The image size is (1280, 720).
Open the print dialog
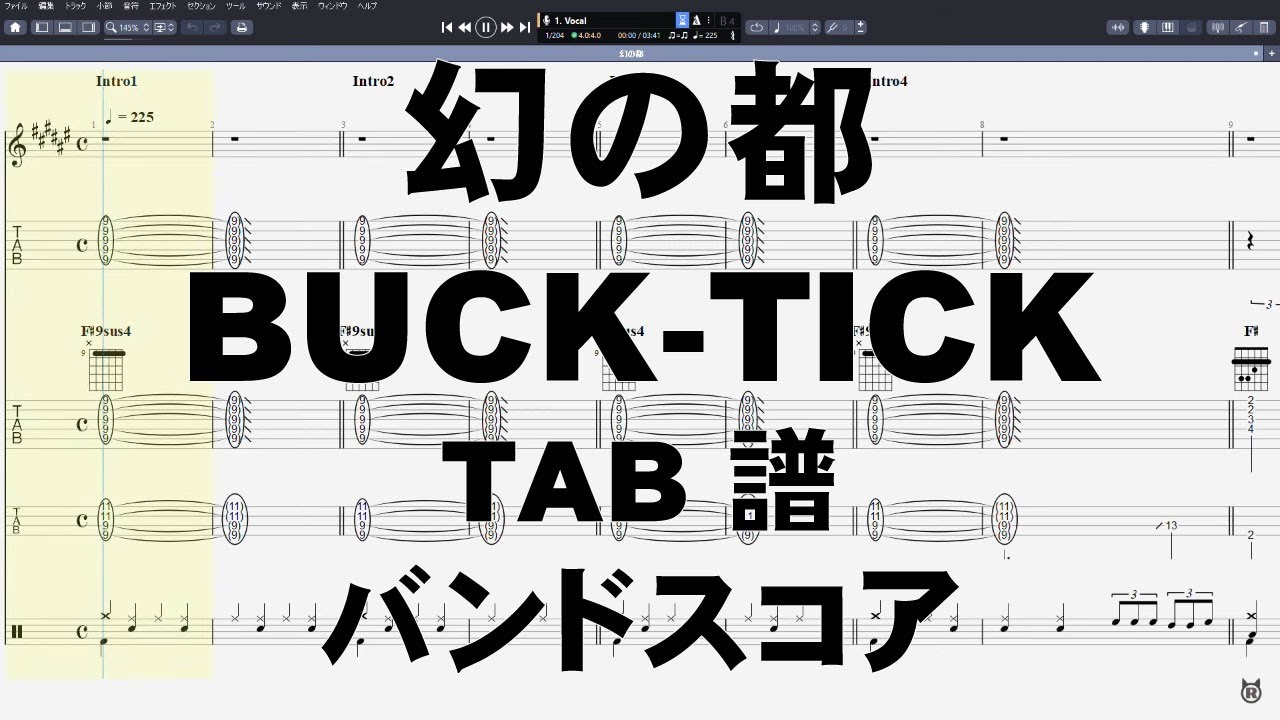pyautogui.click(x=240, y=27)
